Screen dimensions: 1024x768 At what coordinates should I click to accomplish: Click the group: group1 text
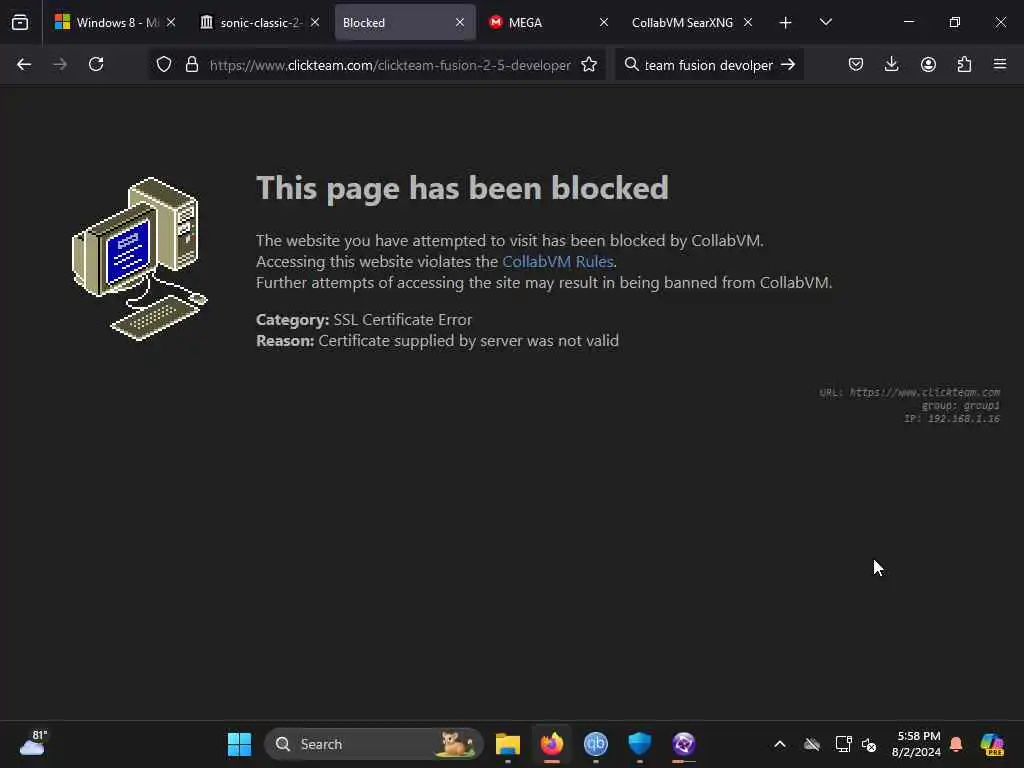click(961, 406)
